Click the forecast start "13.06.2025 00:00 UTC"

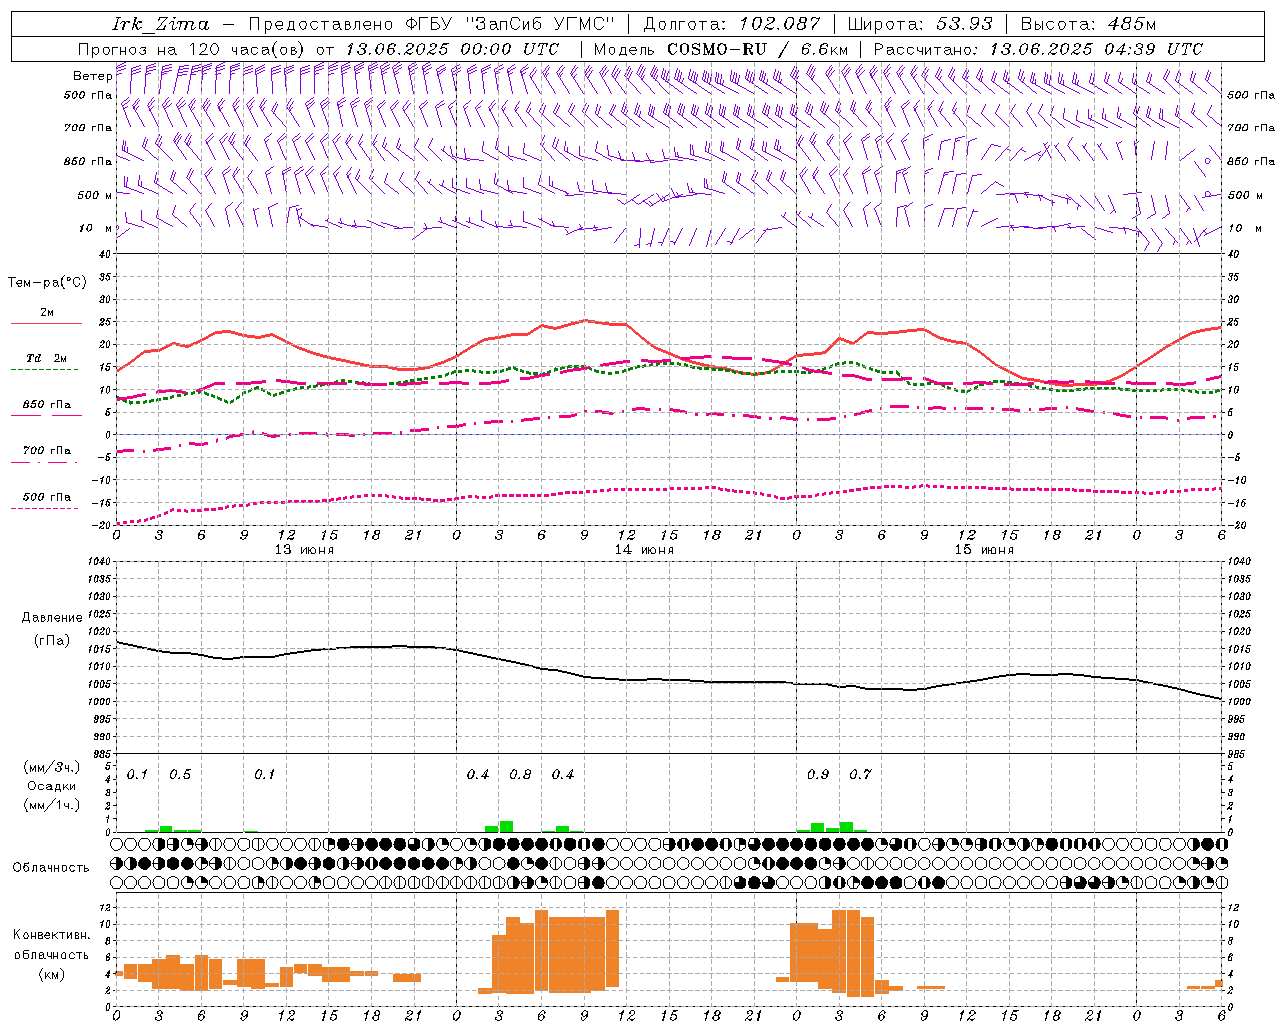click(452, 49)
